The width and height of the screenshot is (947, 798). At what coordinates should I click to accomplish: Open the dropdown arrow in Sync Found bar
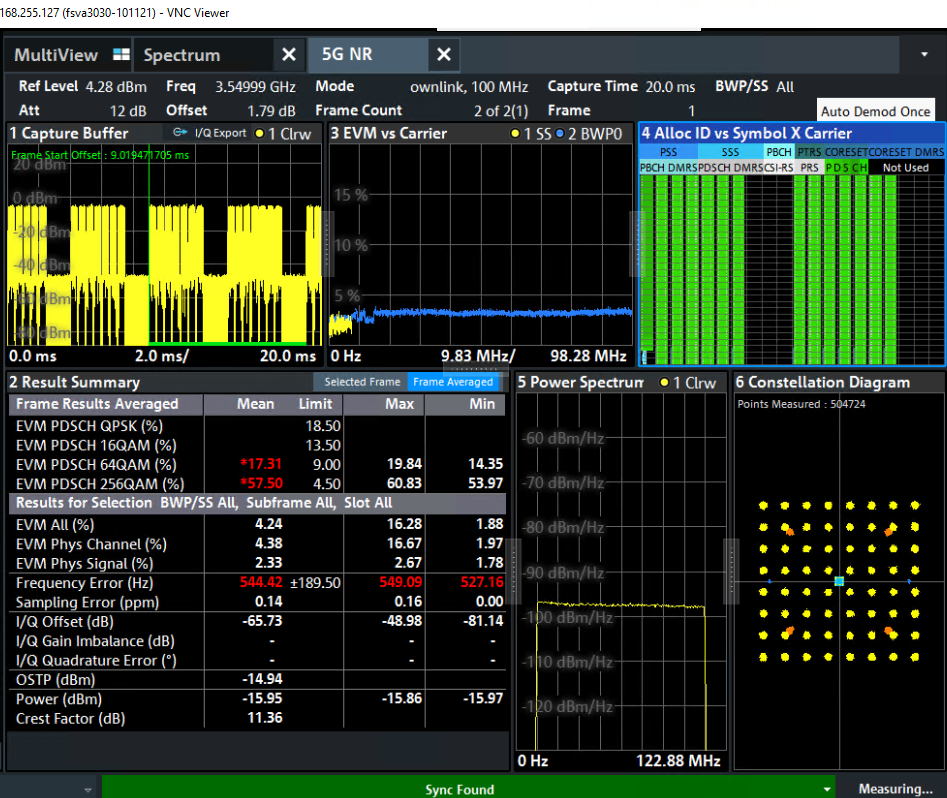click(826, 789)
